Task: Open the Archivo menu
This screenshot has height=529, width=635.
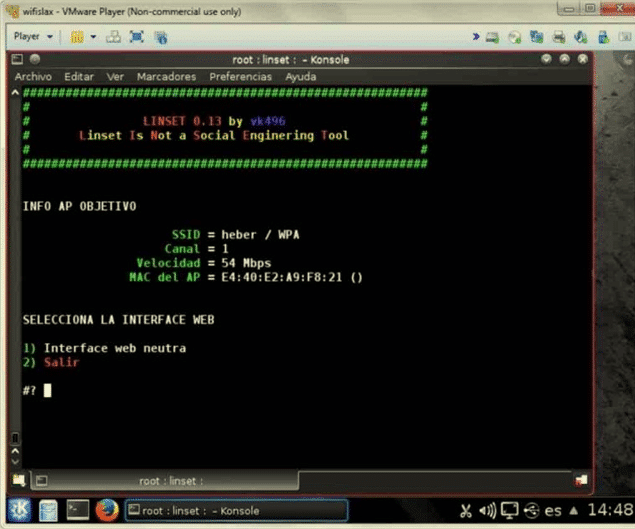Action: 33,77
